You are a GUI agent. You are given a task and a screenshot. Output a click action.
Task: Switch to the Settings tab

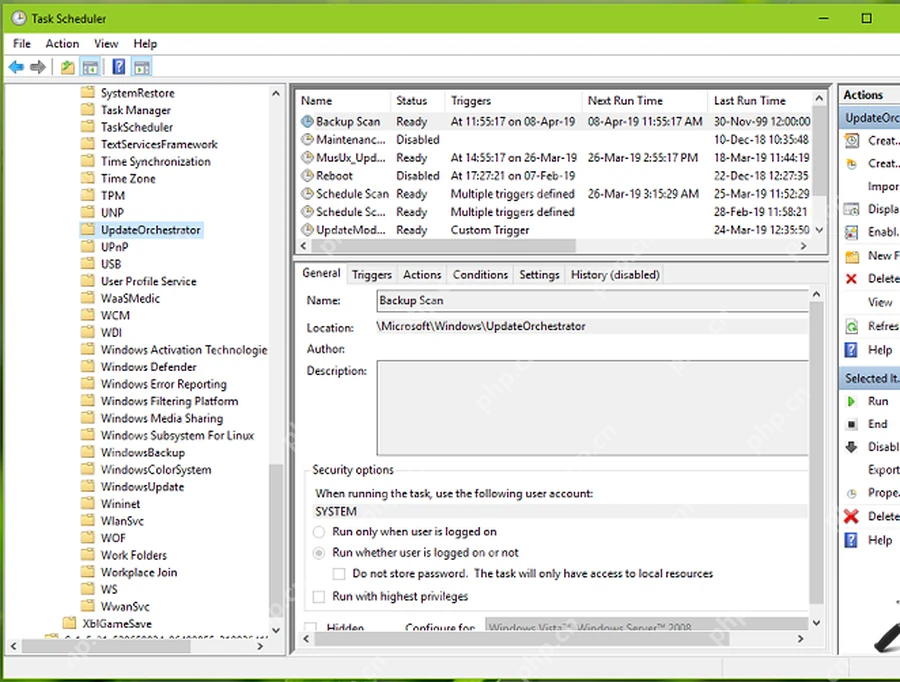(x=539, y=275)
